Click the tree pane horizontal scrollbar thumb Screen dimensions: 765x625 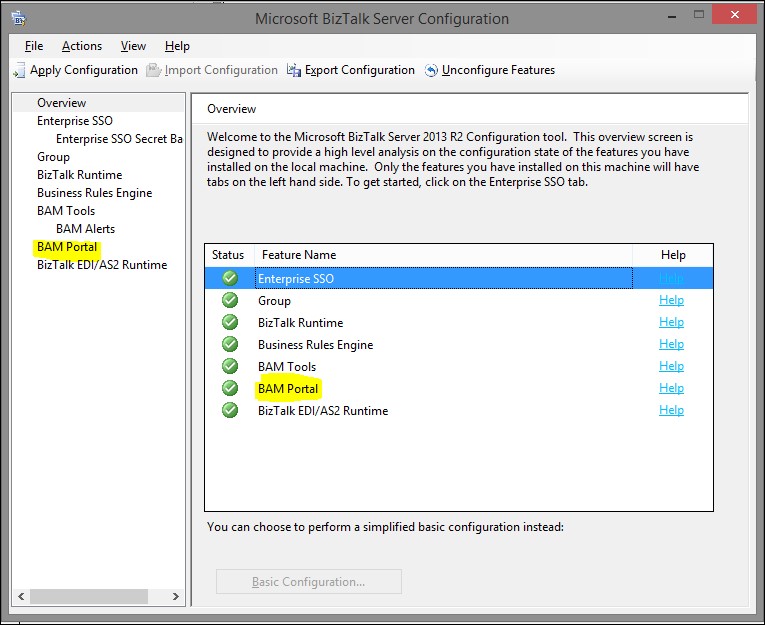(89, 596)
